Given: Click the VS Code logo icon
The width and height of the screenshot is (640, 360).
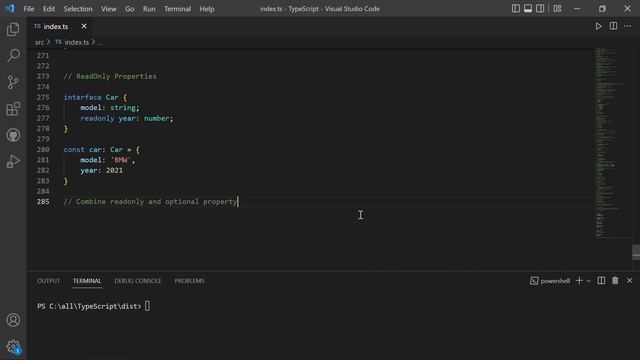Looking at the screenshot, I should (10, 8).
